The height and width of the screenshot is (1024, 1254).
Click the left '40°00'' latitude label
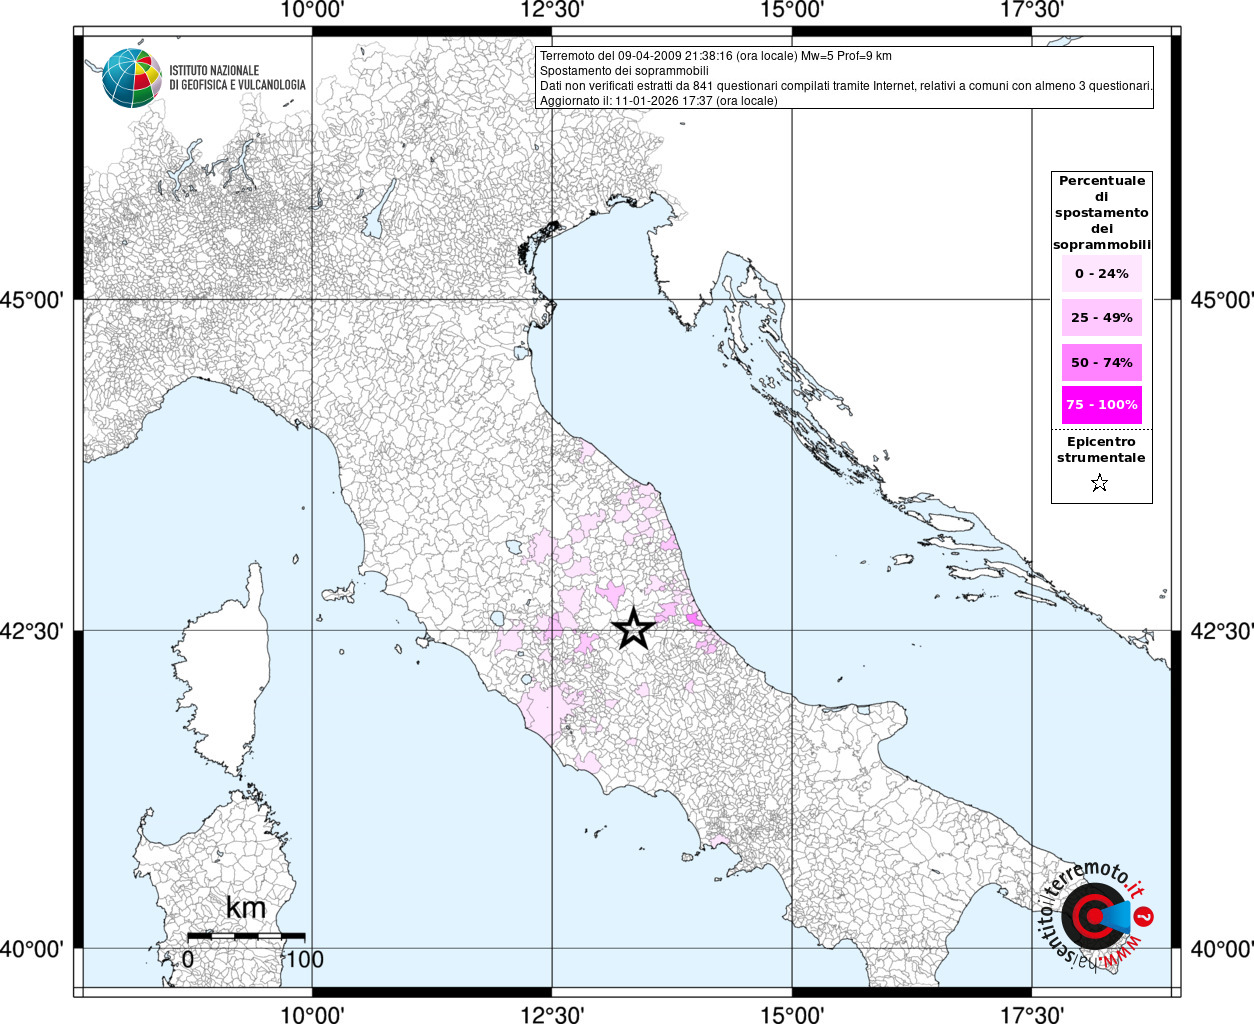[33, 948]
